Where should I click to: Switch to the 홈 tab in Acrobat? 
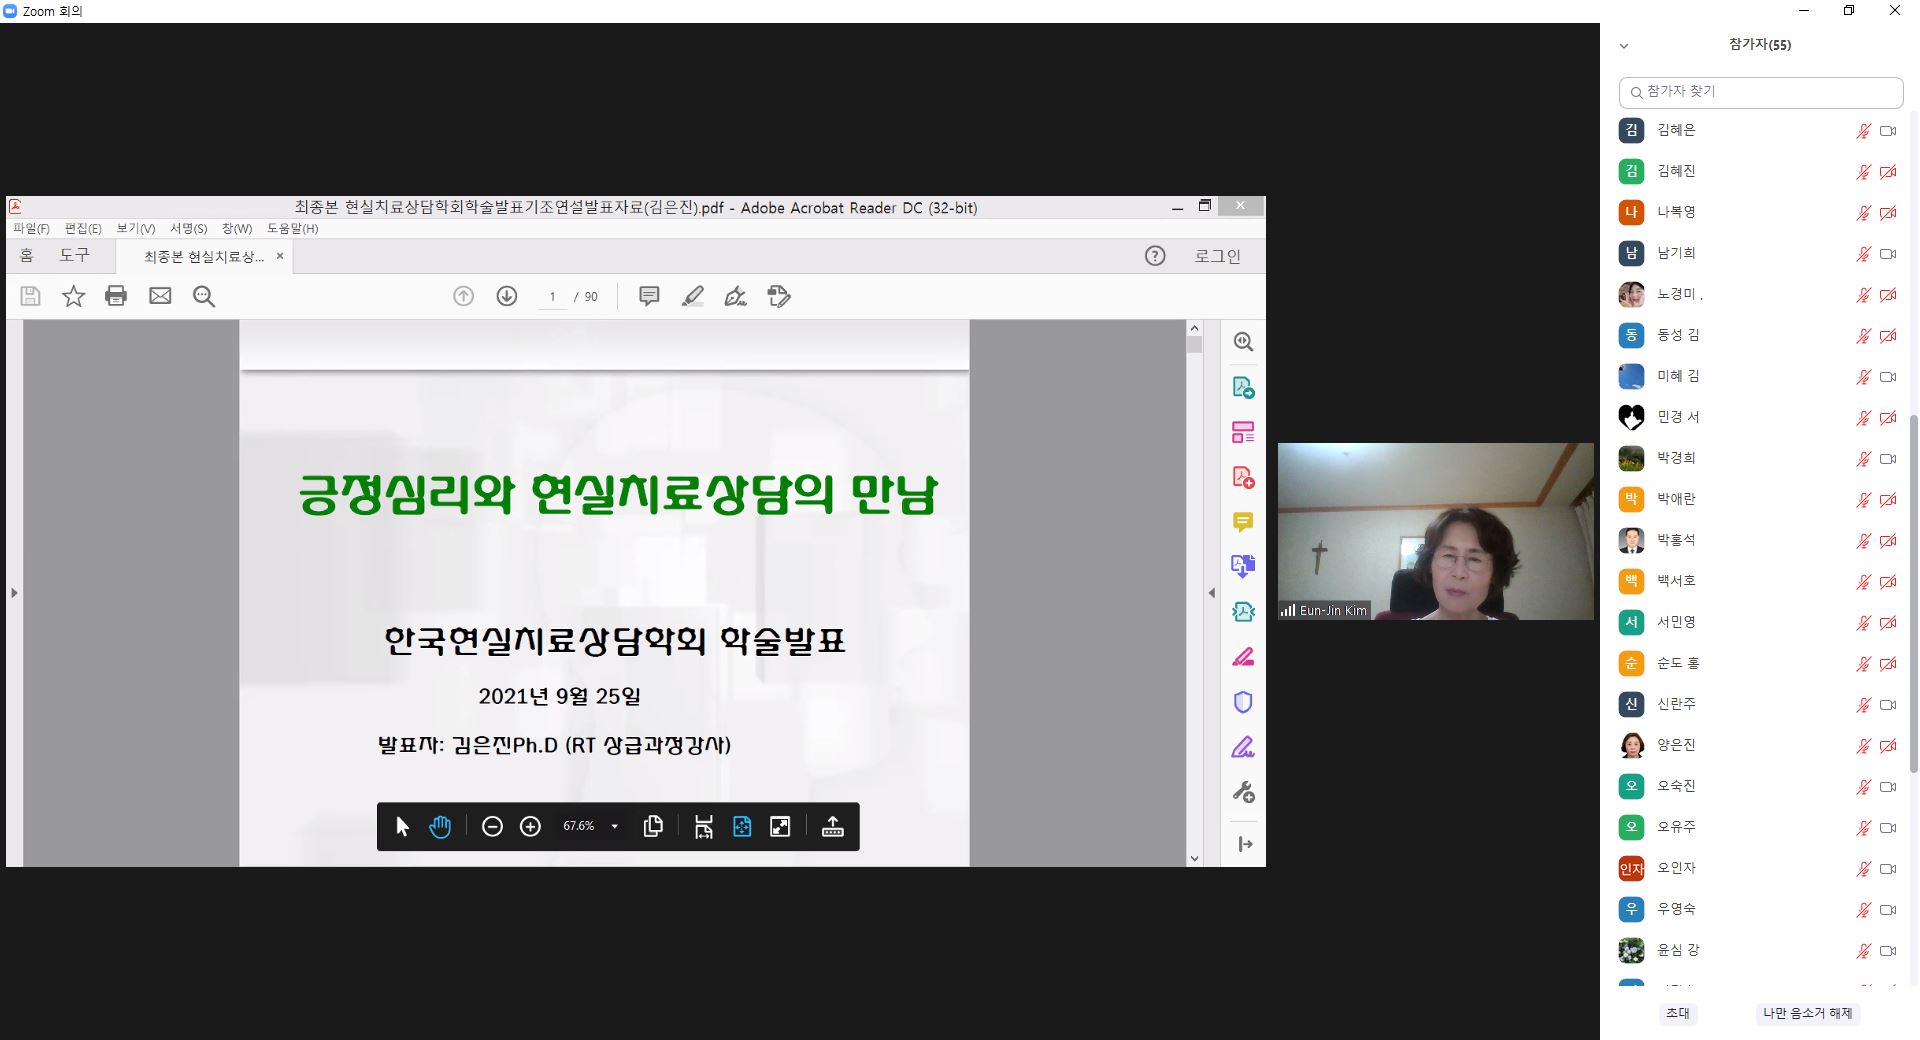pos(27,256)
